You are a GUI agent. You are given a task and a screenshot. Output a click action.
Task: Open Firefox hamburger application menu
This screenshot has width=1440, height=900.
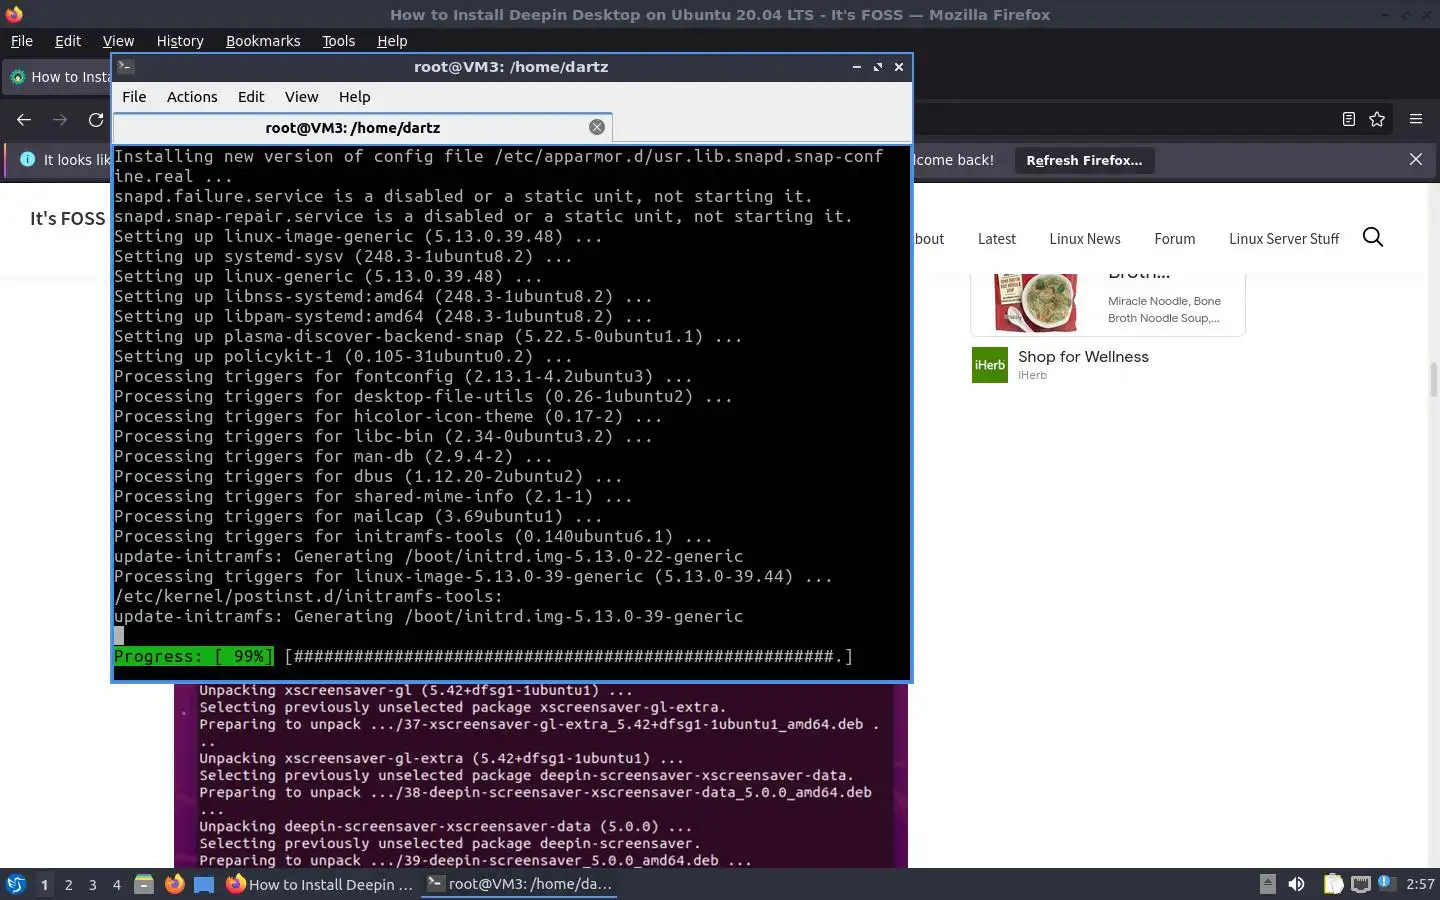pos(1416,119)
